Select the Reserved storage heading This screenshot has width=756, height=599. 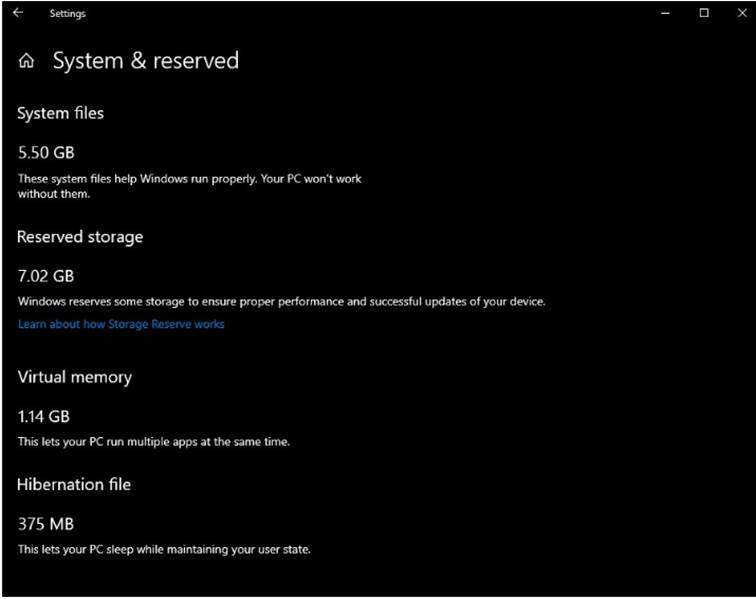pos(80,237)
